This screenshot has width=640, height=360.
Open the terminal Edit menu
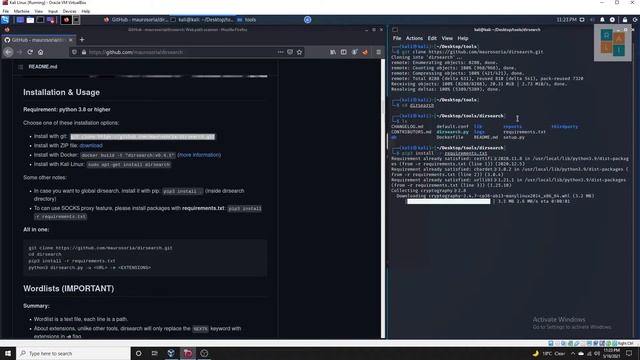click(x=432, y=38)
